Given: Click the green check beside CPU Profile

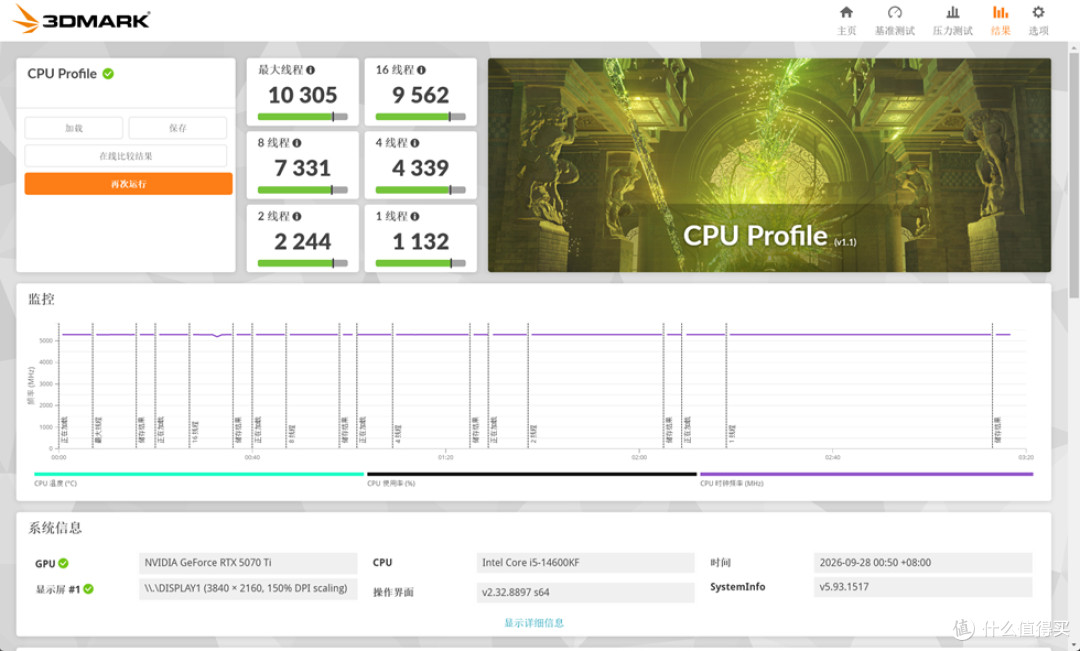Looking at the screenshot, I should (108, 74).
